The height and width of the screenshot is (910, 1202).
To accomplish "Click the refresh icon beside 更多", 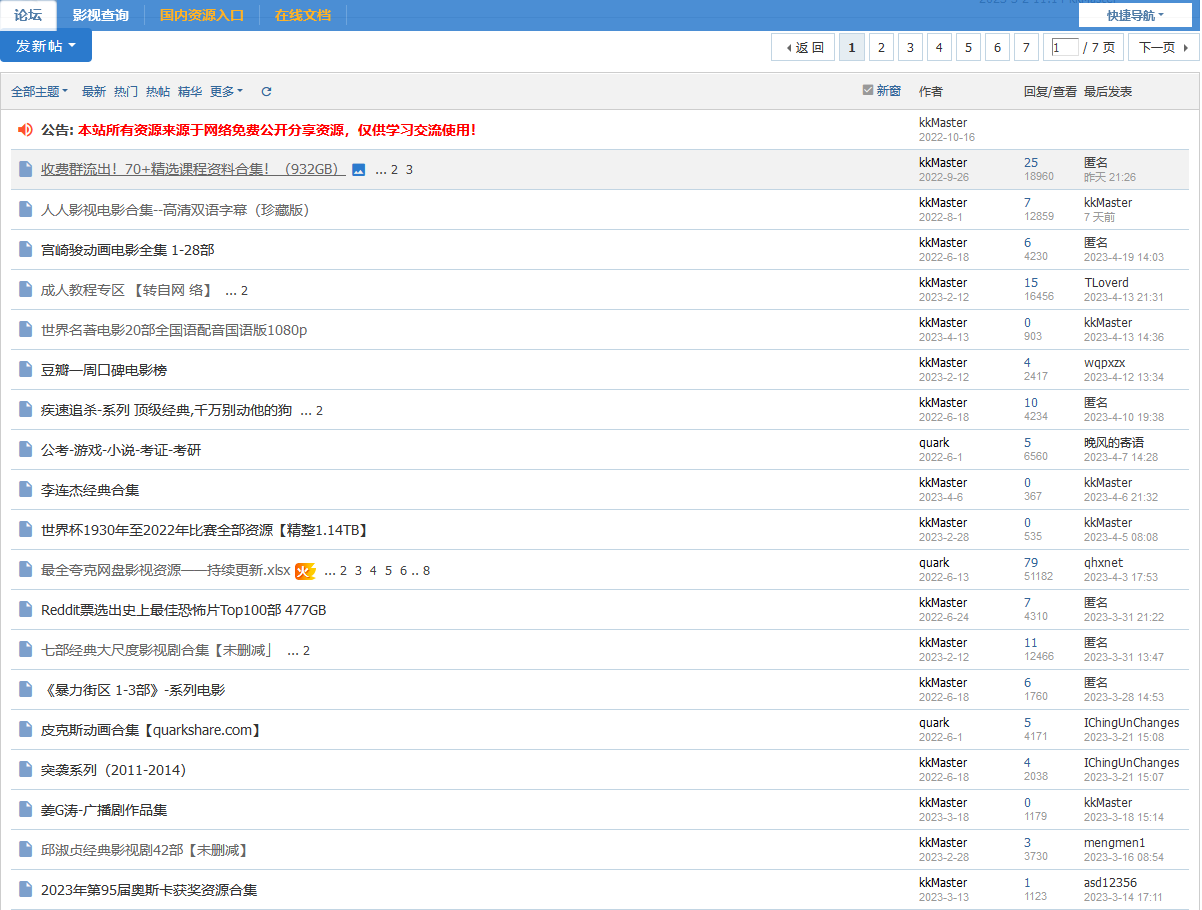I will (x=266, y=92).
